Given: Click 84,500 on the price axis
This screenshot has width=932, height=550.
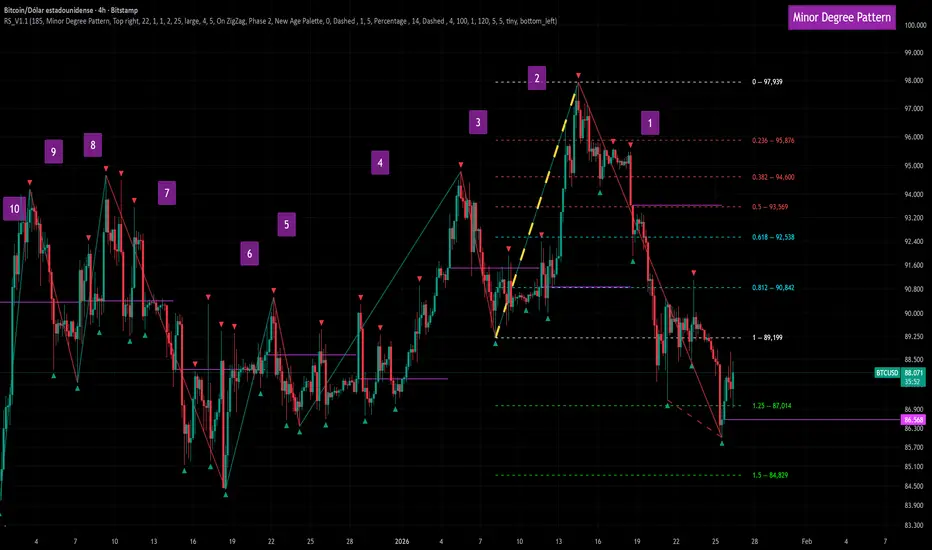Looking at the screenshot, I should 915,486.
